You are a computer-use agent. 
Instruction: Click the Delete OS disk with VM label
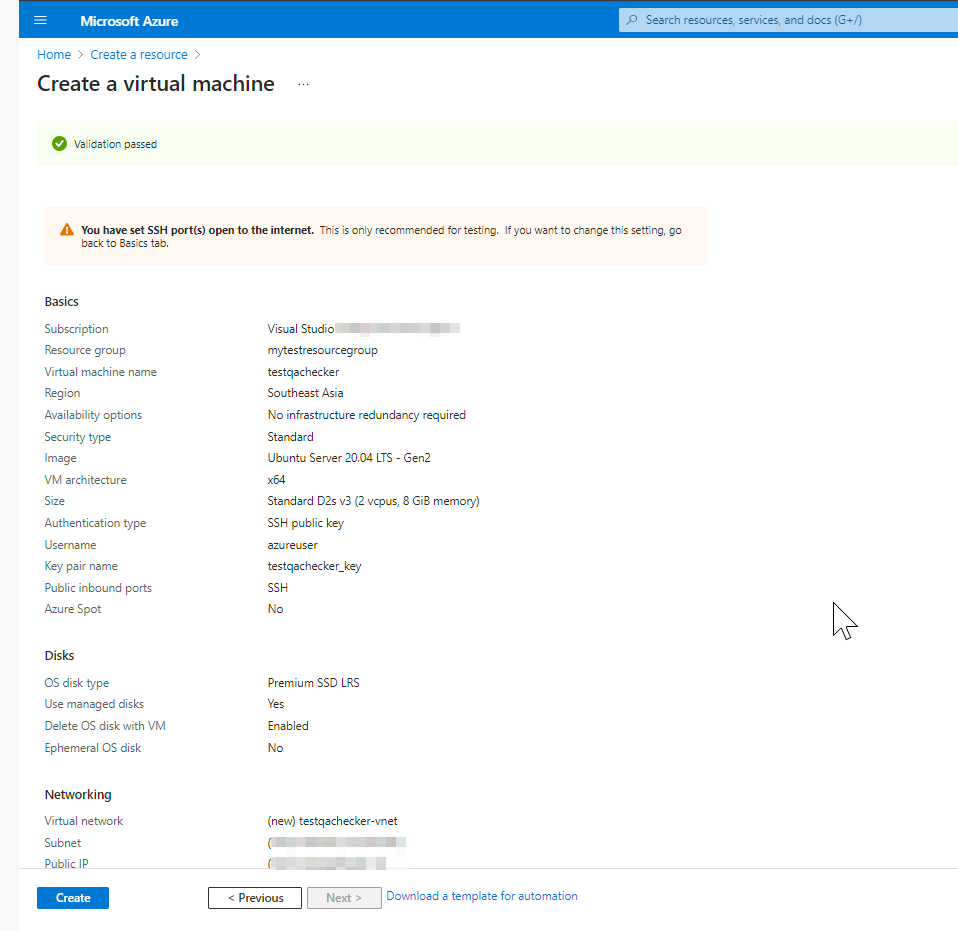click(x=105, y=726)
